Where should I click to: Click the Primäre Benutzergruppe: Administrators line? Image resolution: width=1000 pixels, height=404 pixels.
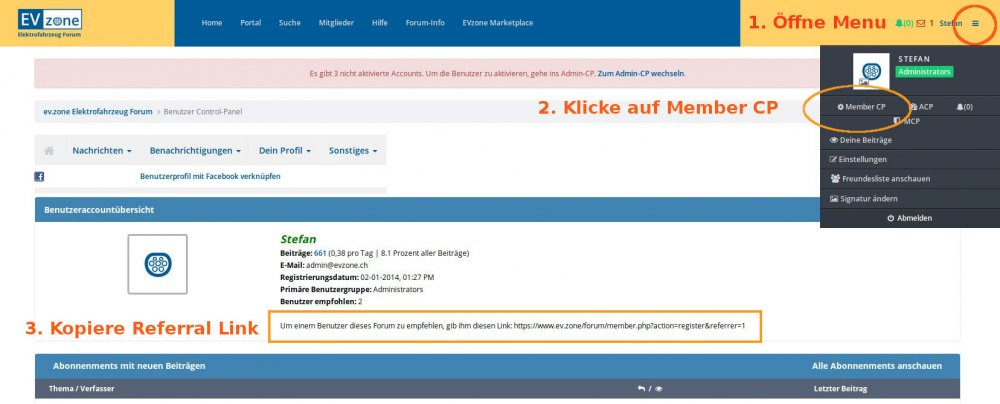tap(351, 290)
